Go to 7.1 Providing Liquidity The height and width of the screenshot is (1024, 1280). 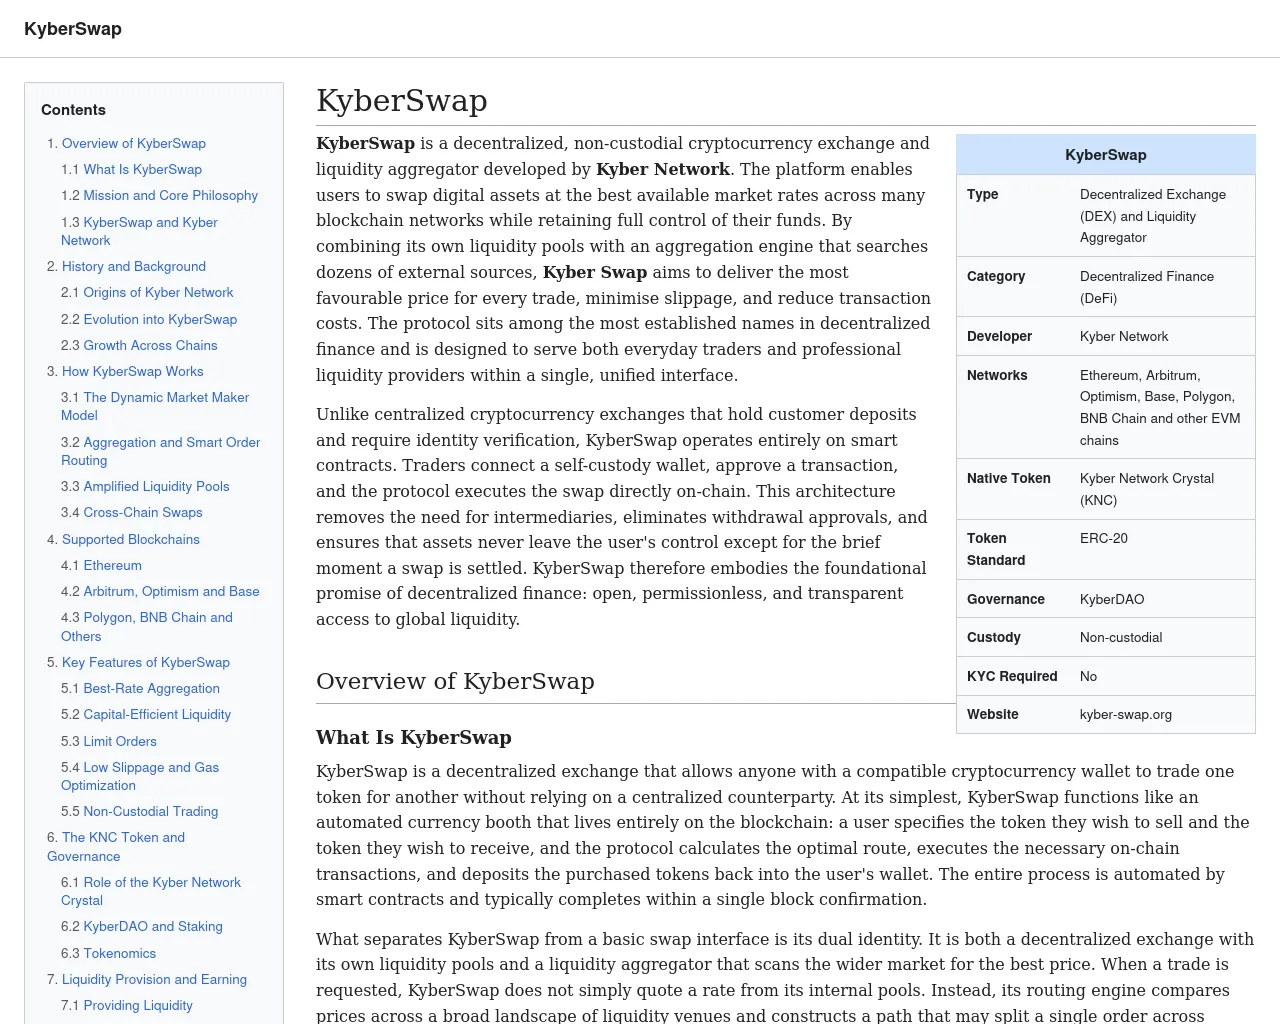pos(138,1005)
